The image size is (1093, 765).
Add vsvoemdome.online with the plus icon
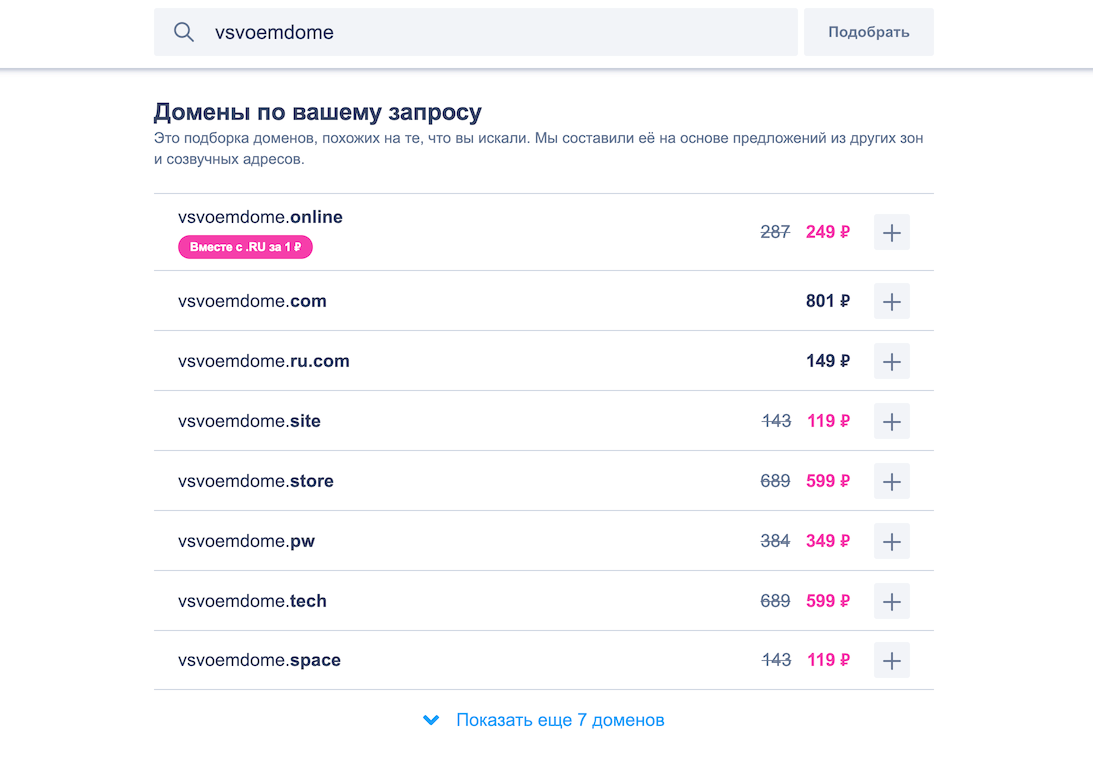[x=891, y=232]
